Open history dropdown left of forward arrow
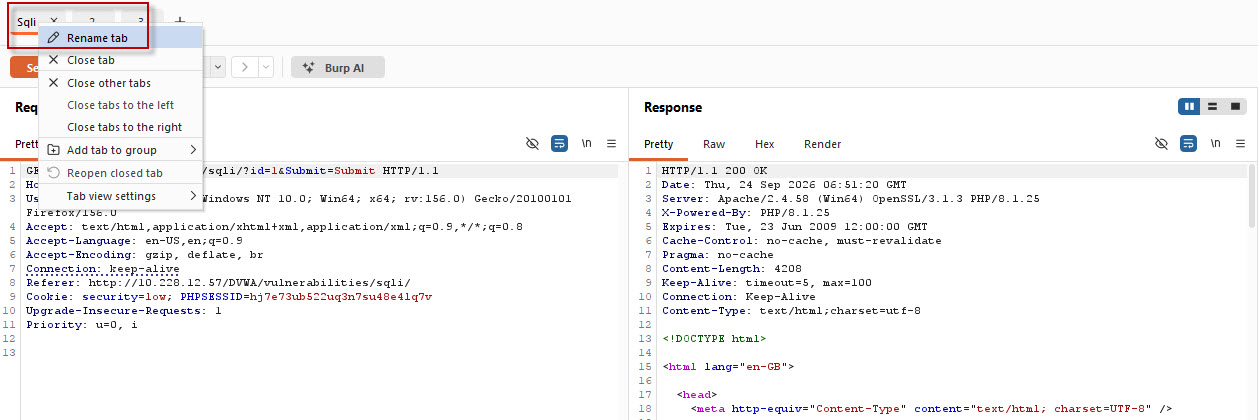This screenshot has height=420, width=1258. tap(218, 67)
